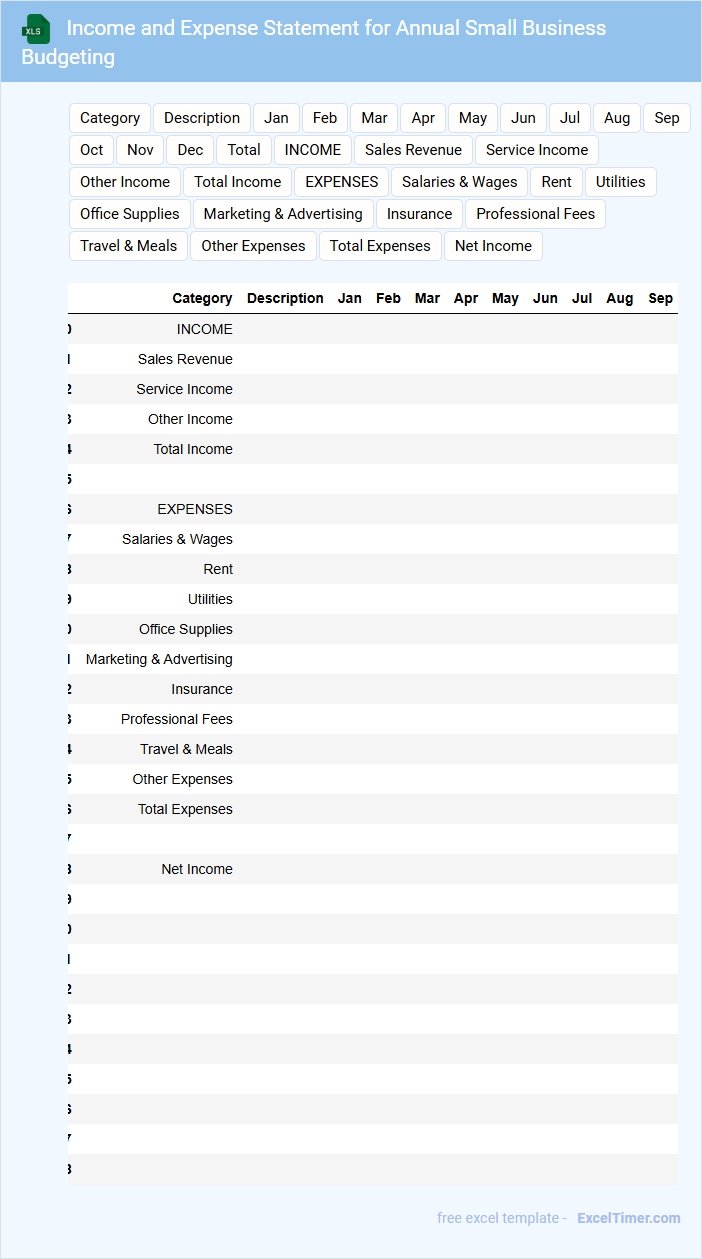The height and width of the screenshot is (1259, 702).
Task: Select the INCOME row cell in table
Action: [x=204, y=329]
